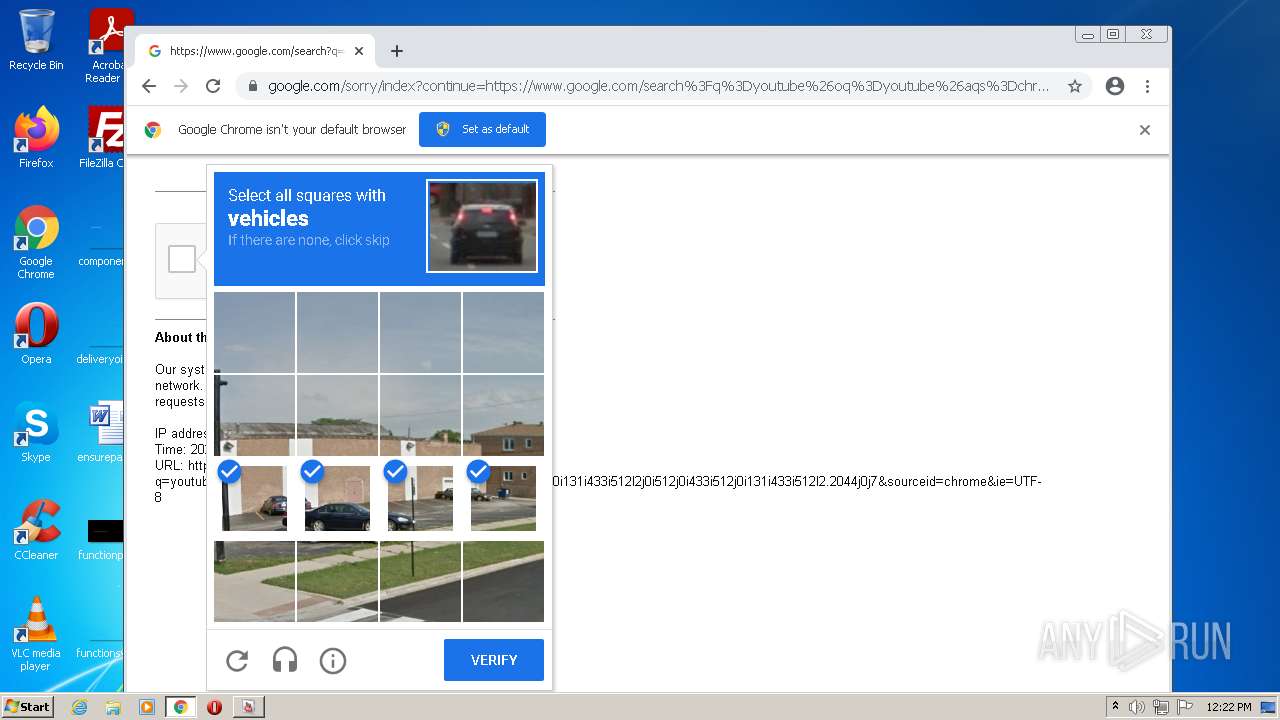The width and height of the screenshot is (1280, 720).
Task: Open Chrome three-dot menu
Action: pos(1147,86)
